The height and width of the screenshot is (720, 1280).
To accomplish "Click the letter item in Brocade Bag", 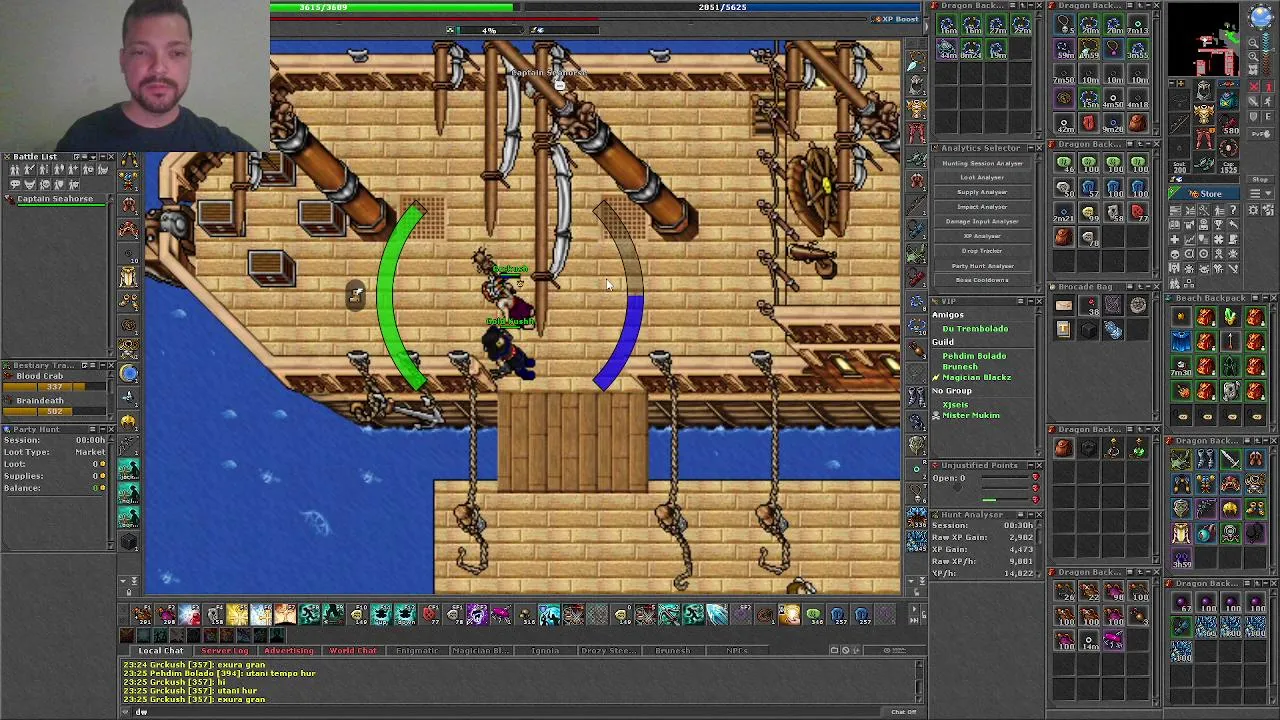I will tap(1064, 306).
